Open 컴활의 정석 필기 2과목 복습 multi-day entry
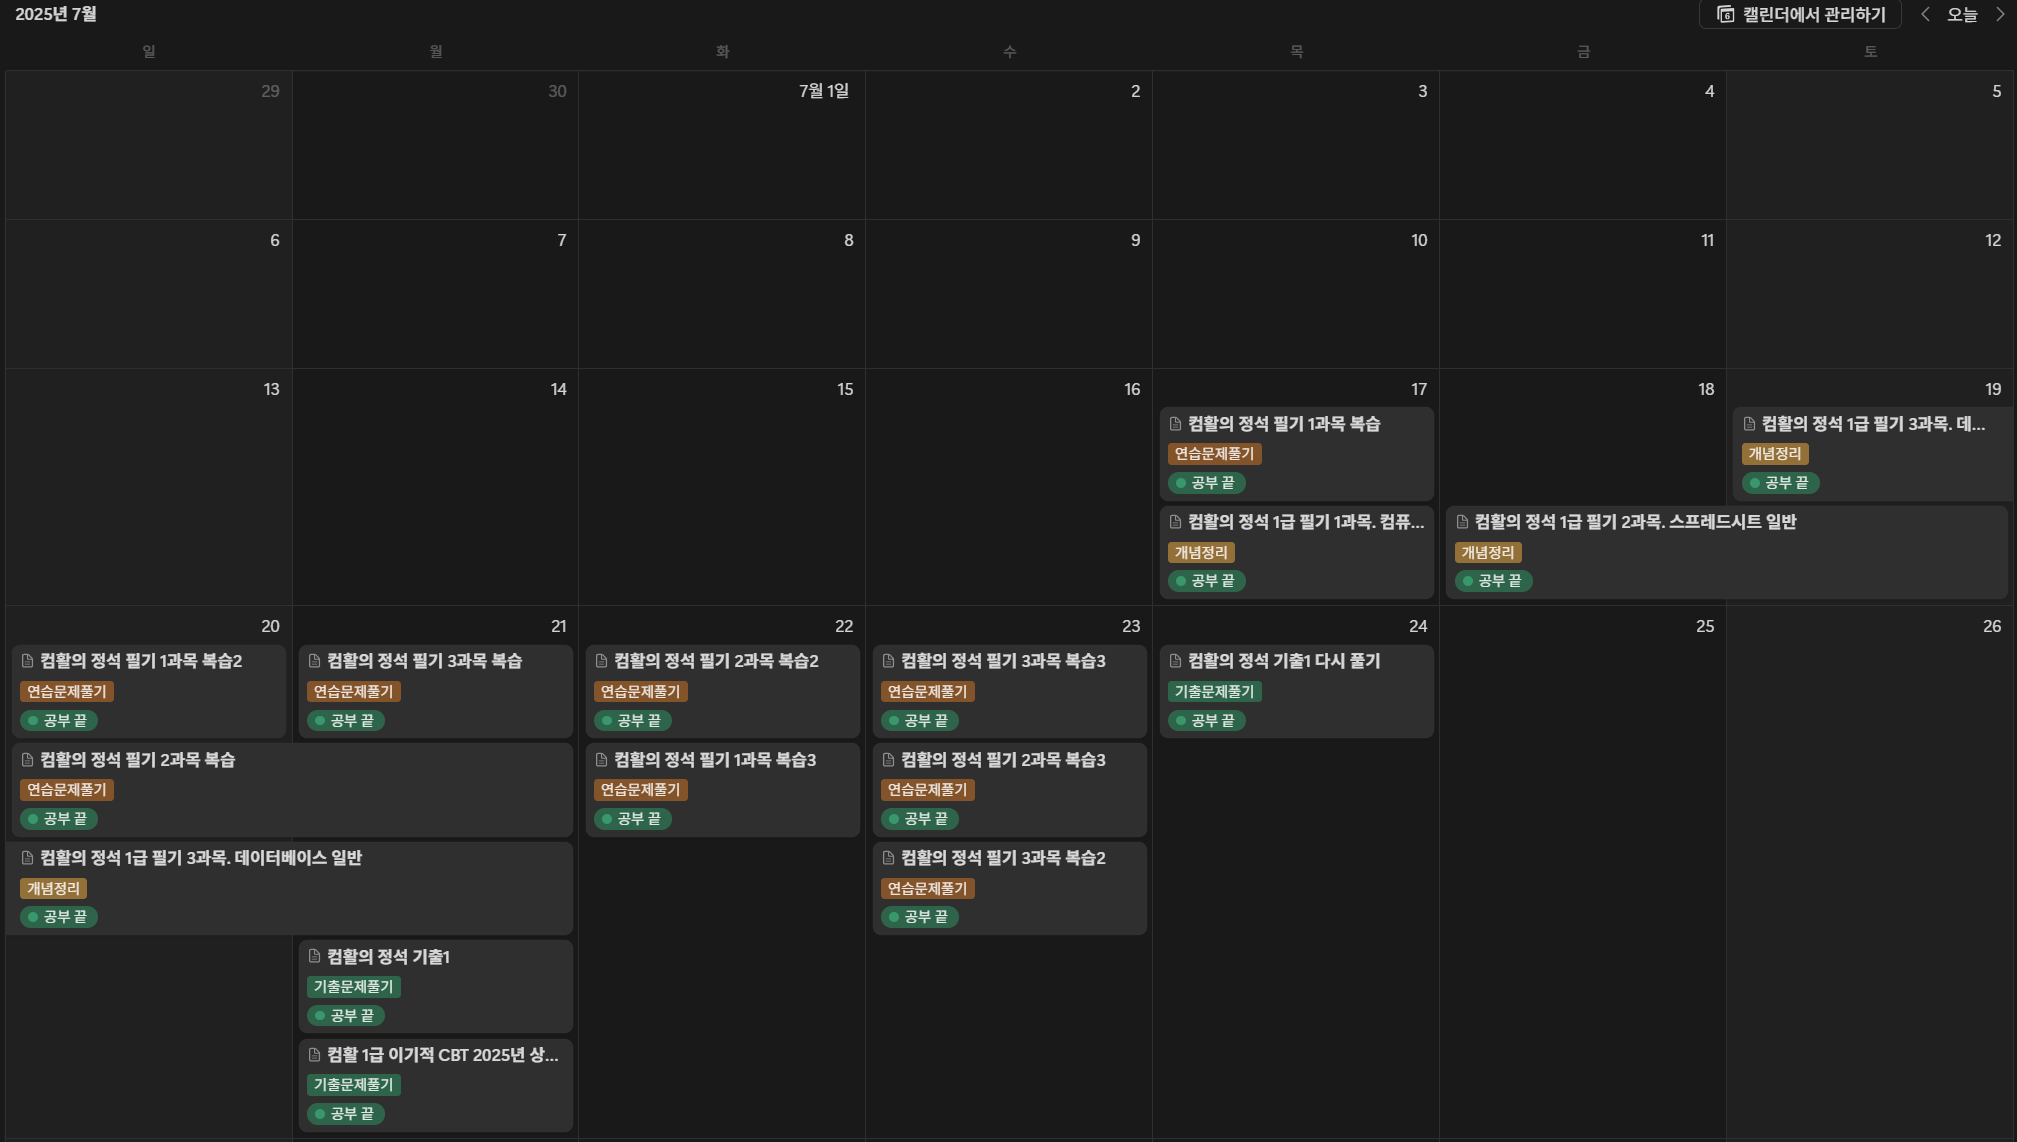 [x=137, y=760]
